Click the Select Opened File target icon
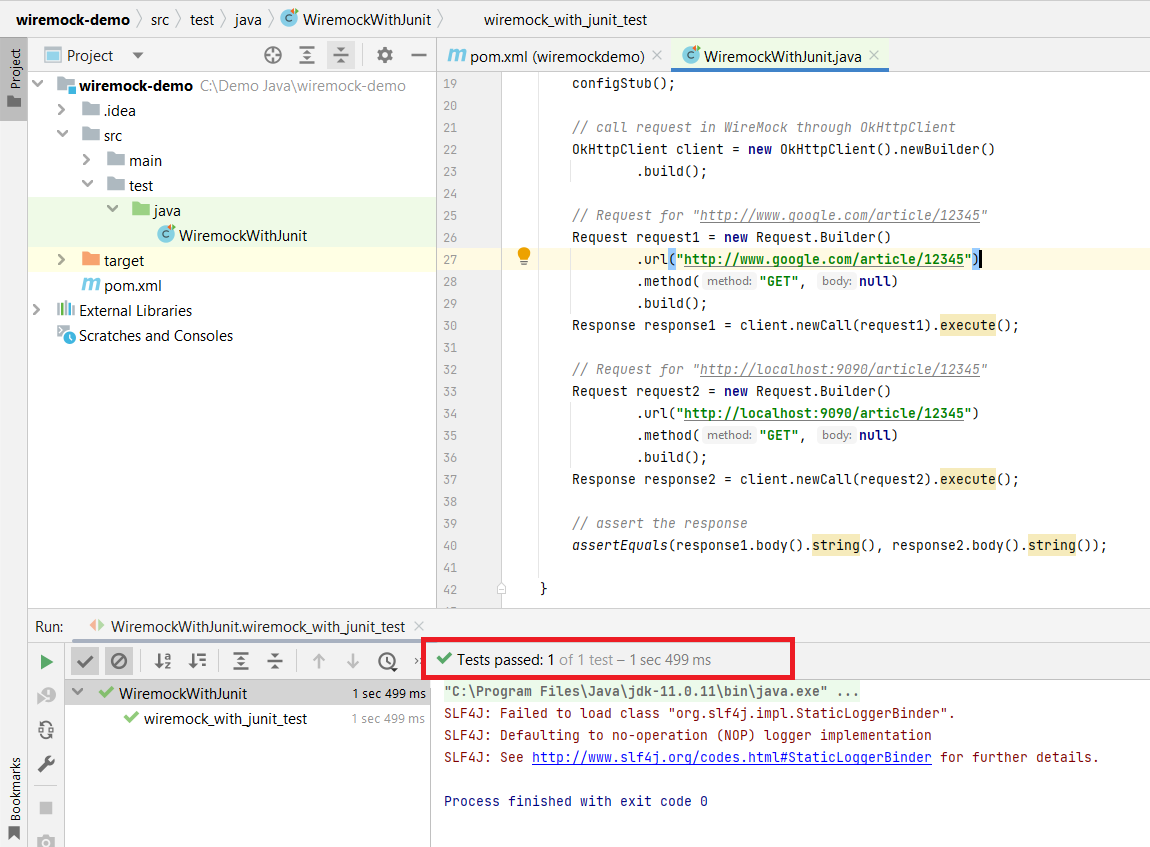This screenshot has height=847, width=1150. coord(273,56)
